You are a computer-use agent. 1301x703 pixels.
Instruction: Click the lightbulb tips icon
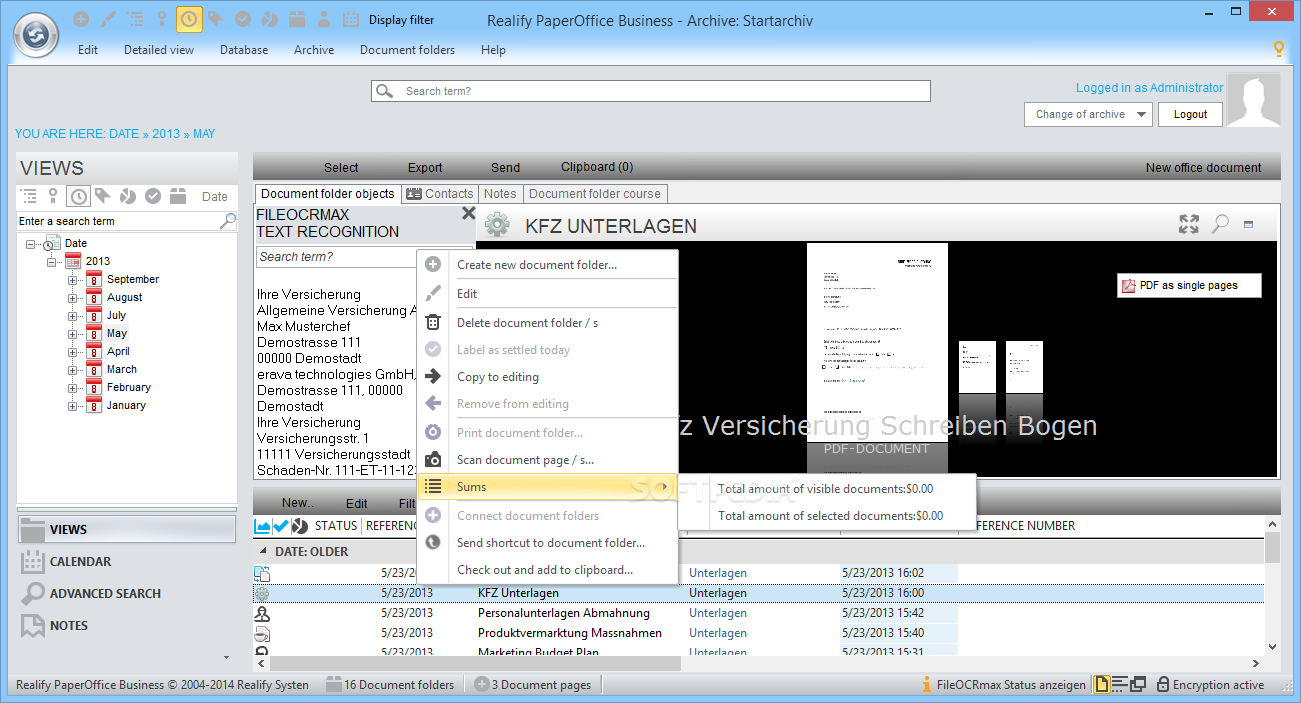click(1278, 49)
